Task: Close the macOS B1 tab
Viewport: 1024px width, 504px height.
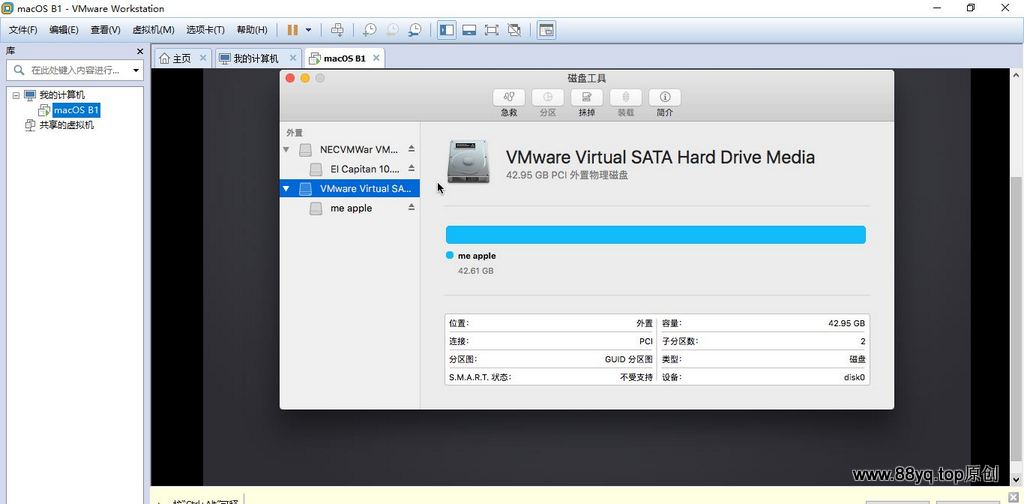Action: [376, 58]
